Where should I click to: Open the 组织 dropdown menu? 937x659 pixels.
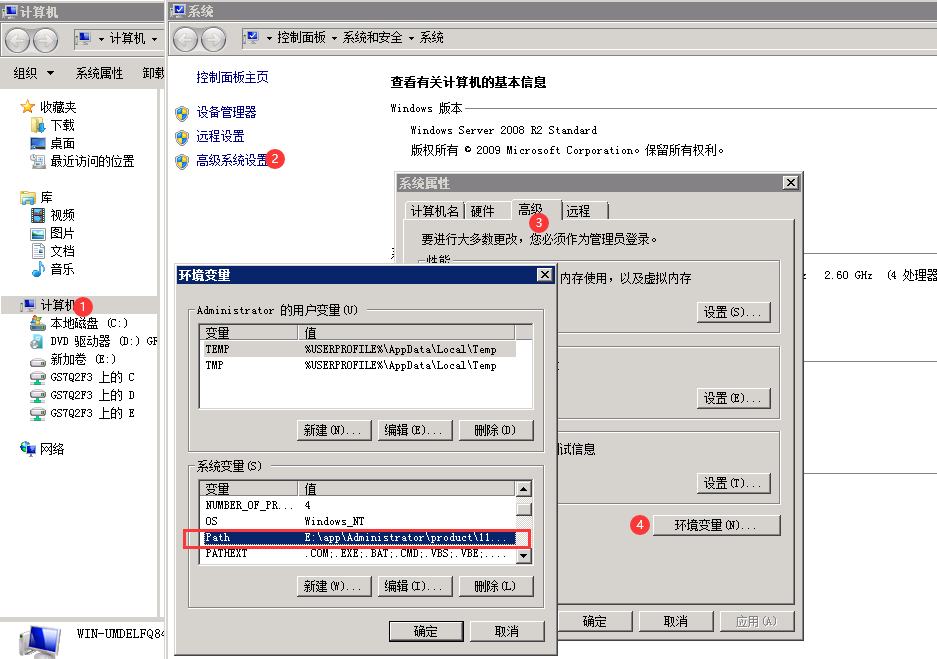pos(34,73)
